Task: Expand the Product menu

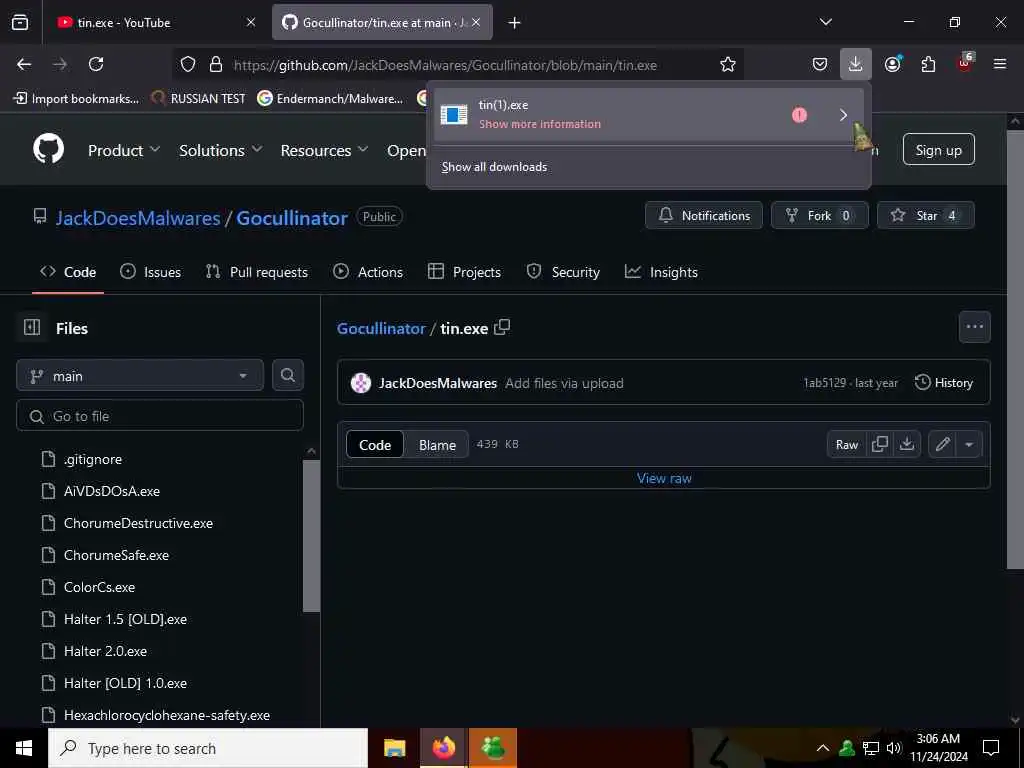Action: point(124,150)
